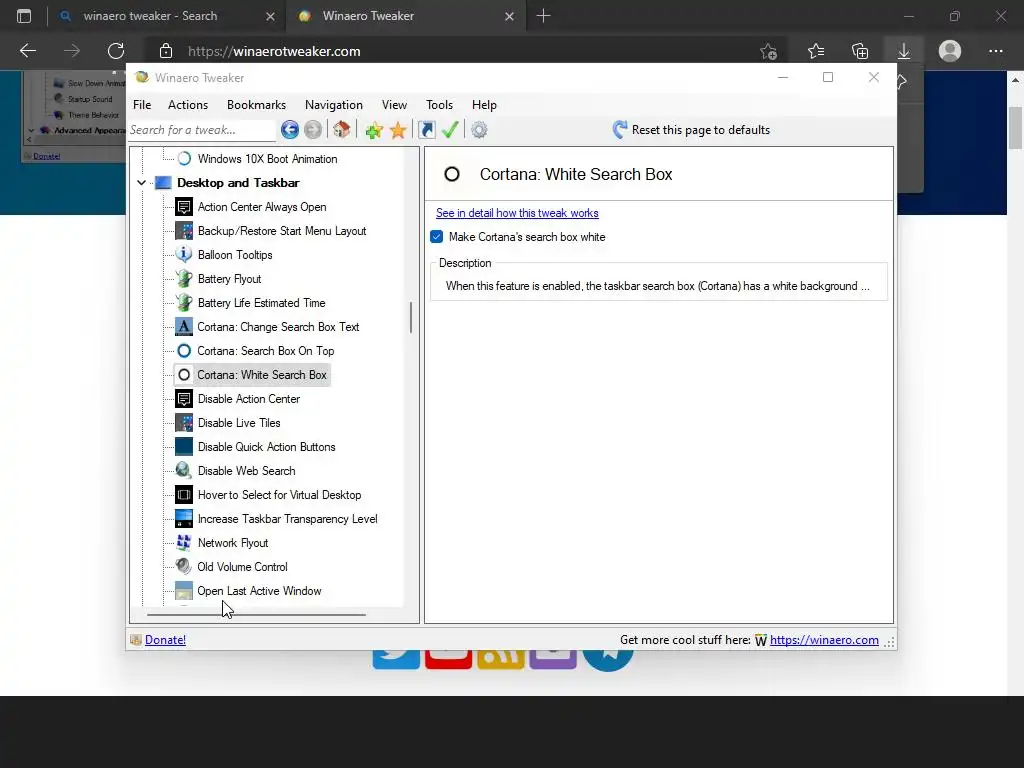Click the Open Last Active Window icon
The image size is (1024, 768).
[x=184, y=591]
